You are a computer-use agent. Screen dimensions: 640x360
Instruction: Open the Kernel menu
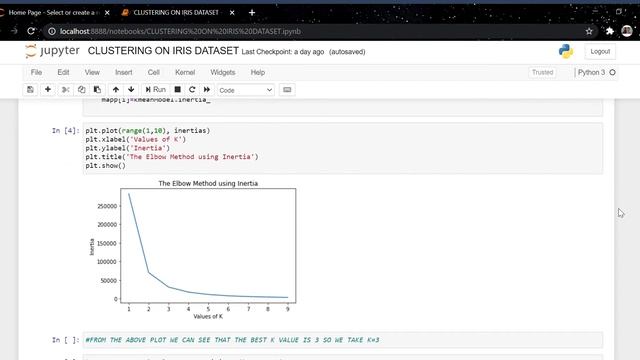coord(185,72)
